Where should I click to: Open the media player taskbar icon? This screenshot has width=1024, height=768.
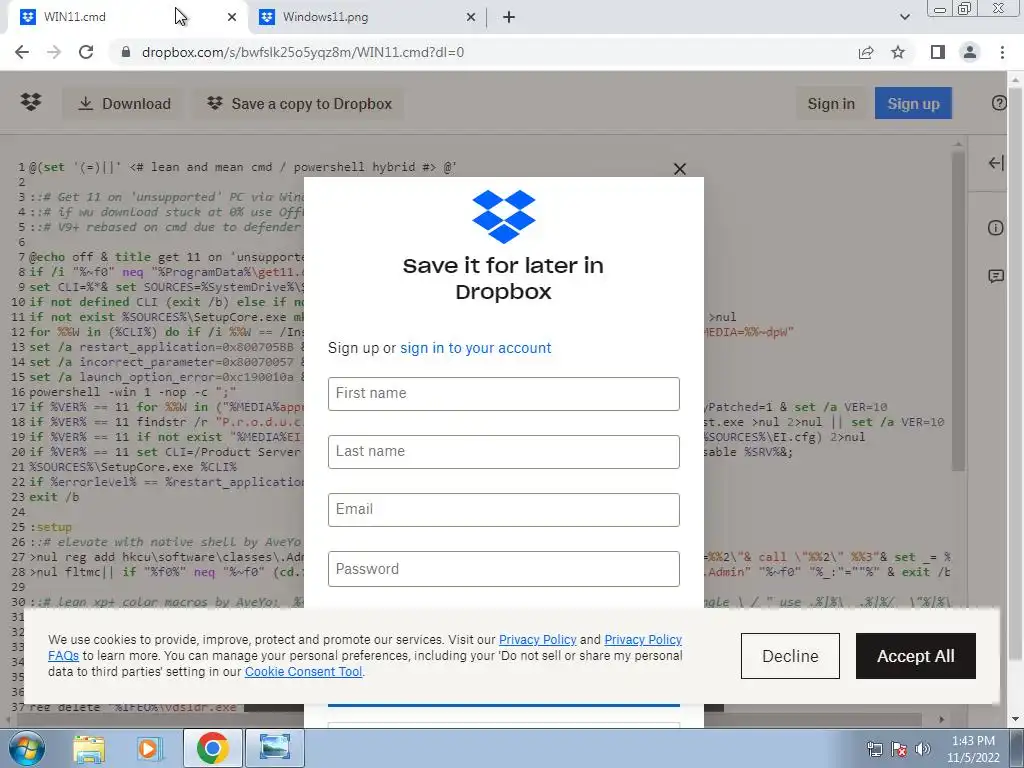point(149,748)
